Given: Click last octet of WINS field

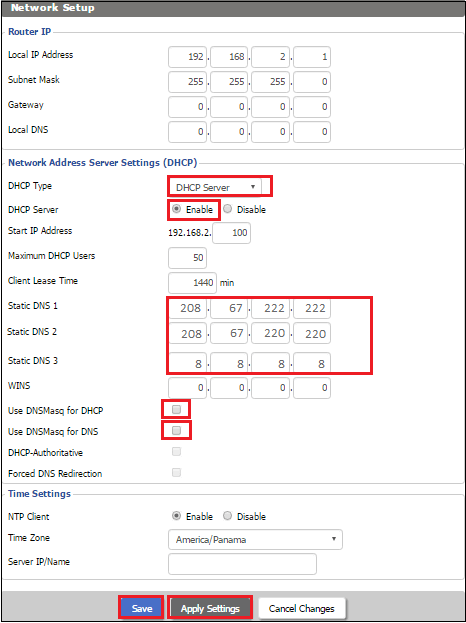Looking at the screenshot, I should click(x=312, y=388).
